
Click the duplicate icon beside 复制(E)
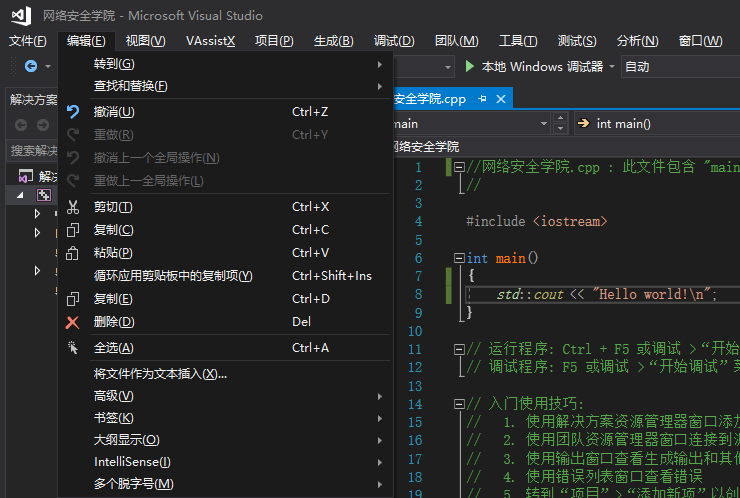click(x=73, y=299)
